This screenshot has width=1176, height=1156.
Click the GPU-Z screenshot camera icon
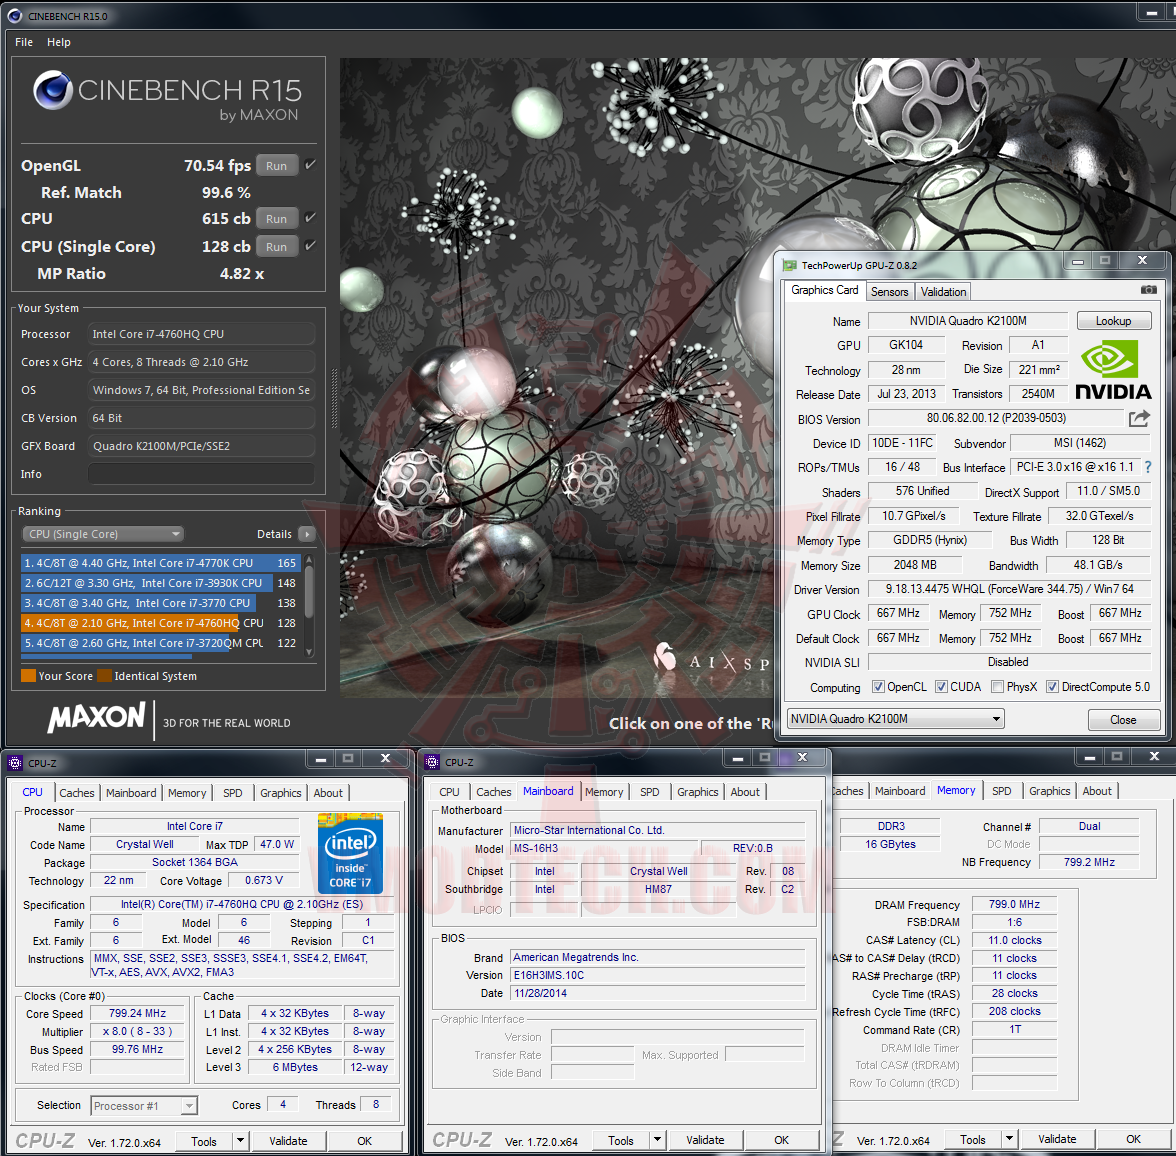pyautogui.click(x=1148, y=290)
